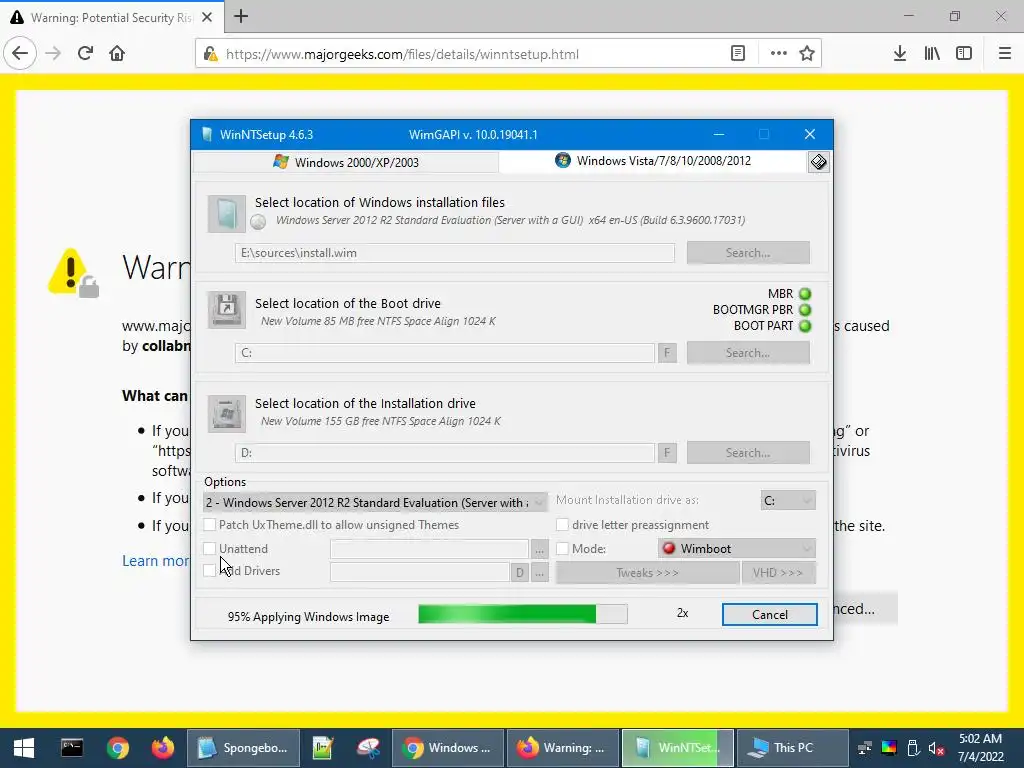Open Firefox downloads panel
The width and height of the screenshot is (1024, 768).
click(900, 54)
